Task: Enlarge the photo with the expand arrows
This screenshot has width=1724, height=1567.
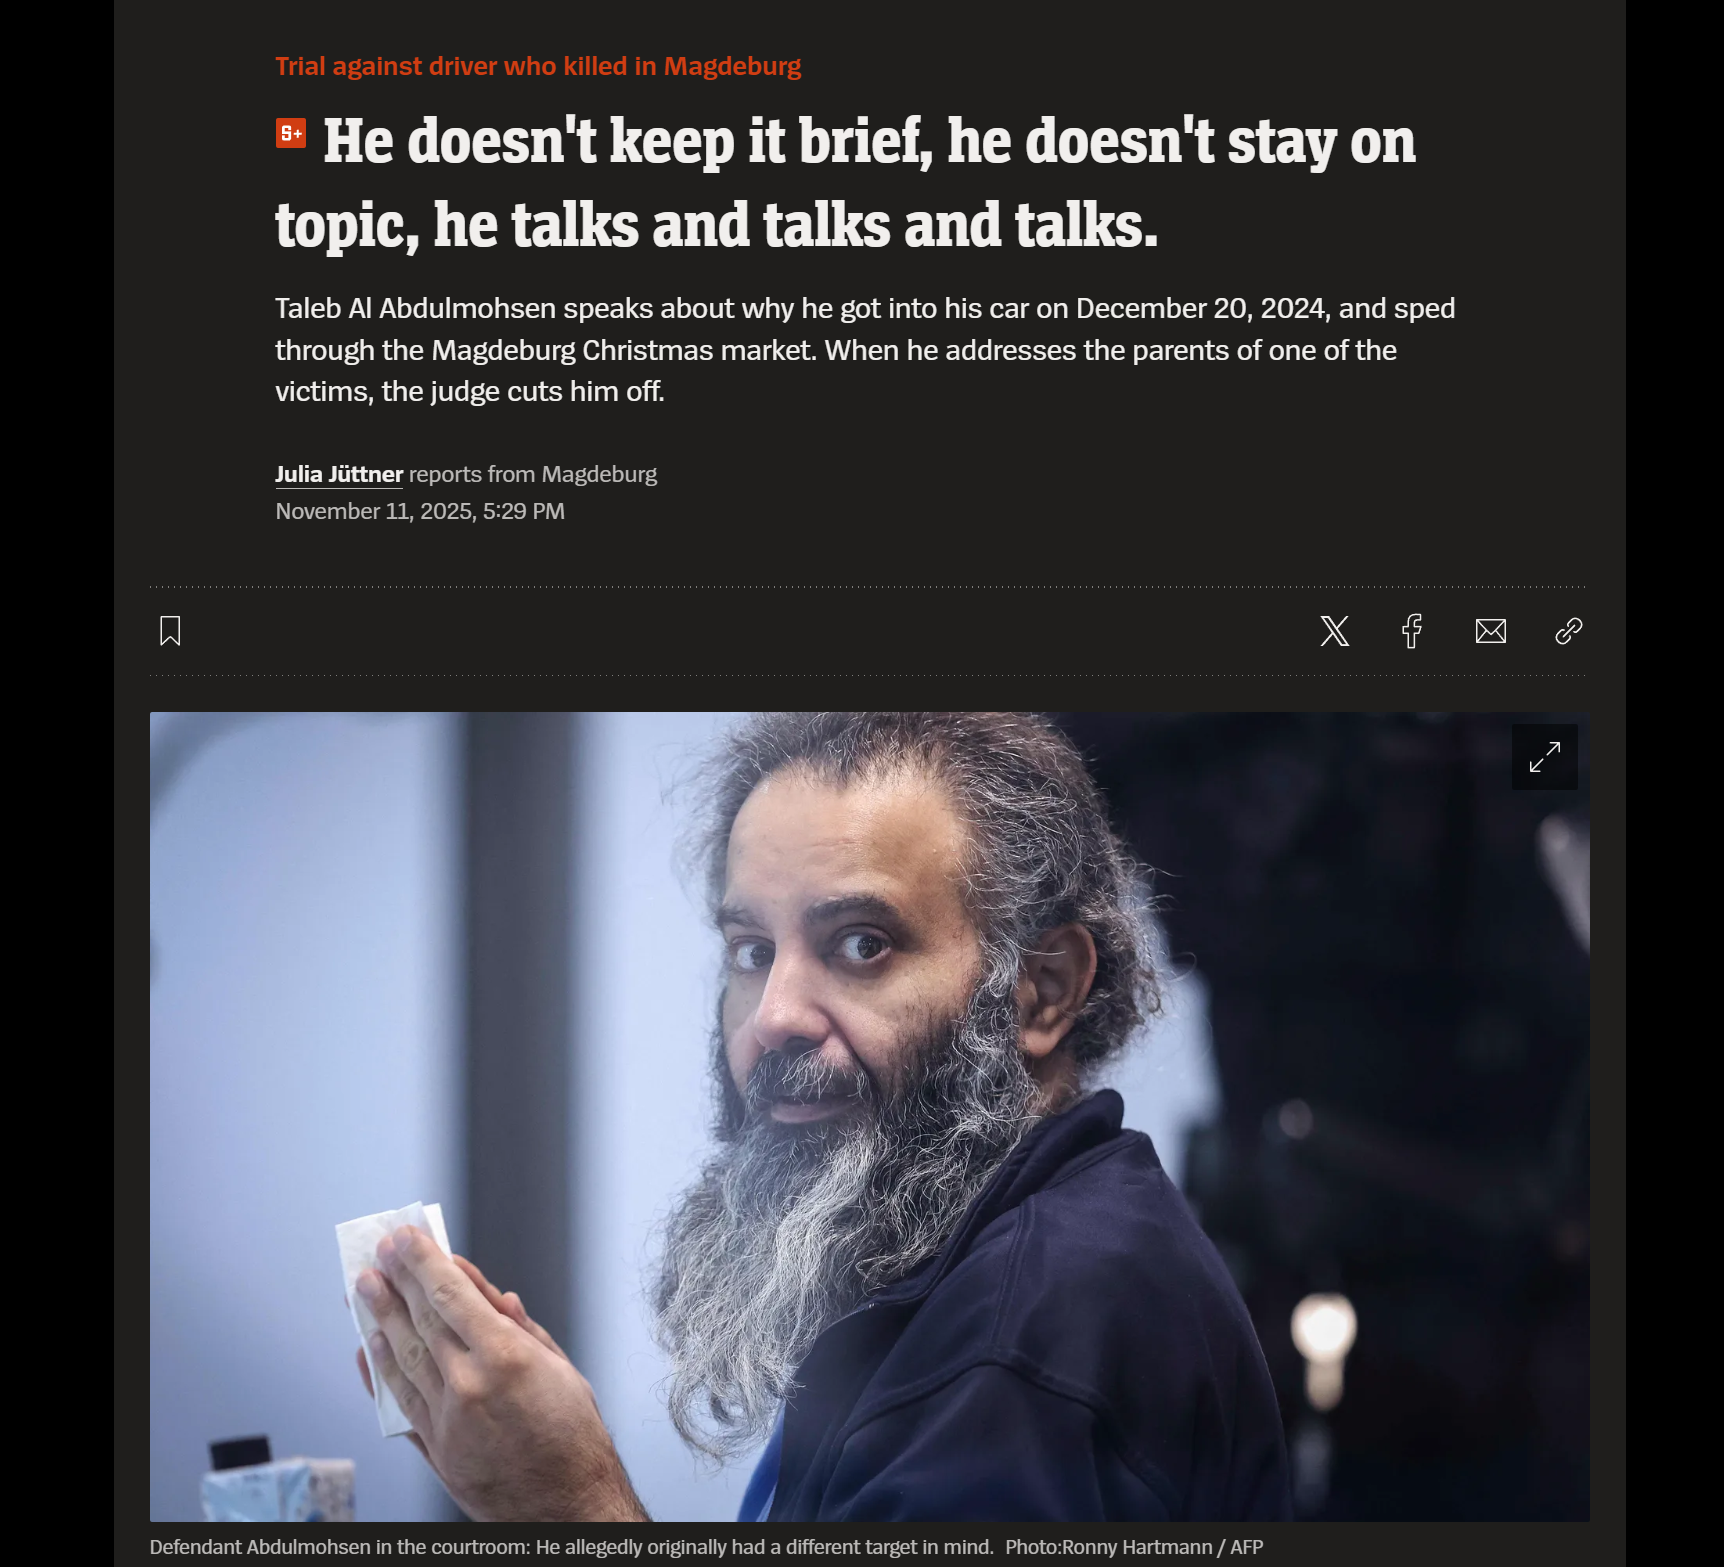Action: [1544, 757]
